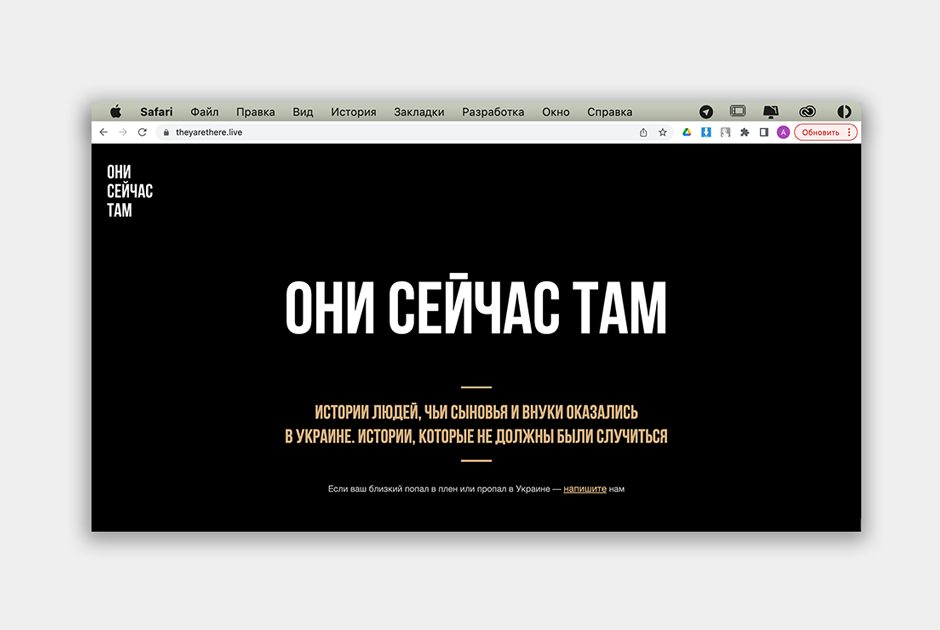Image resolution: width=940 pixels, height=630 pixels.
Task: Toggle the browser side panel
Action: tap(764, 132)
